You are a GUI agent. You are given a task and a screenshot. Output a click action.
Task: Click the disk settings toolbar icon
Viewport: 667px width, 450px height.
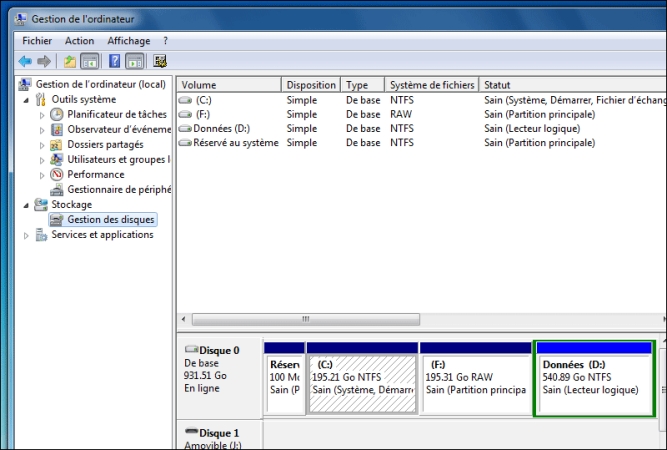[160, 61]
